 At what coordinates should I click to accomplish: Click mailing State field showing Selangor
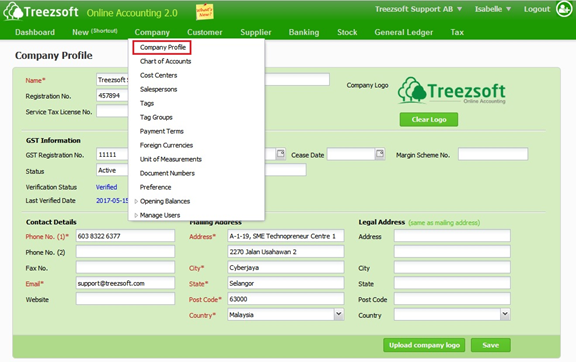point(286,283)
